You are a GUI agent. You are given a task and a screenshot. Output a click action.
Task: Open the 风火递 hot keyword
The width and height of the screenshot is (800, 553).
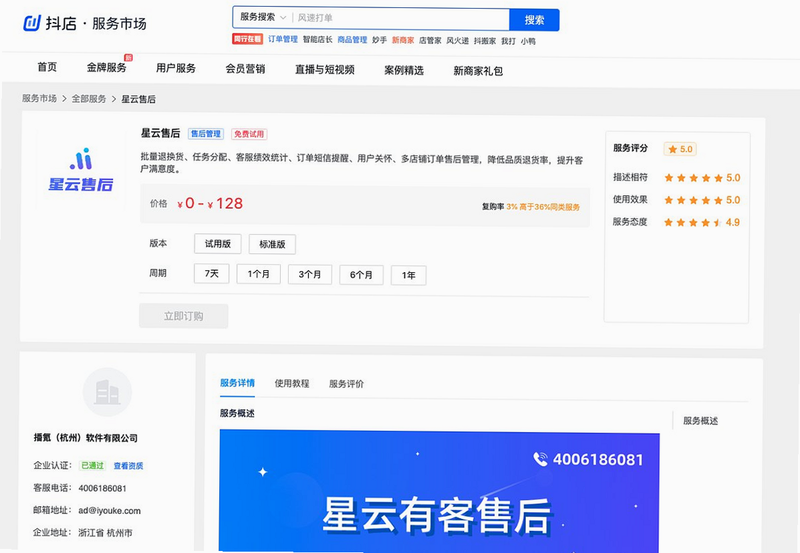(457, 40)
